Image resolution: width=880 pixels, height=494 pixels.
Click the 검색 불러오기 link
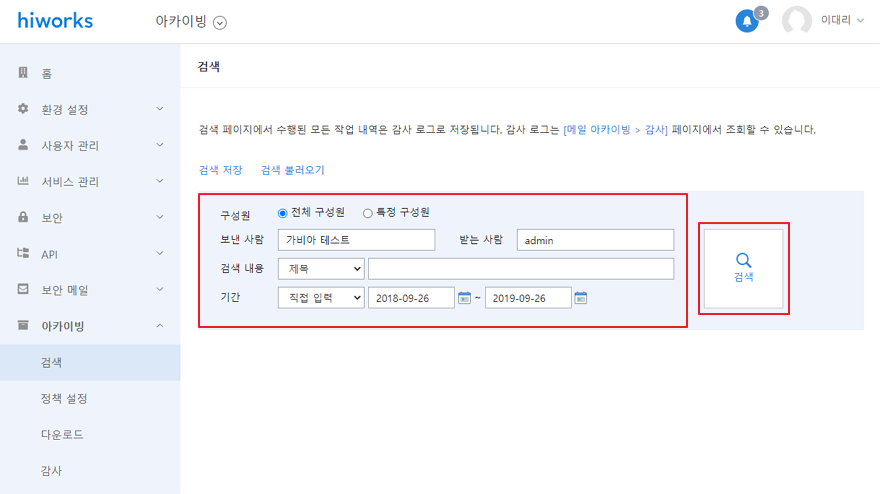[292, 170]
